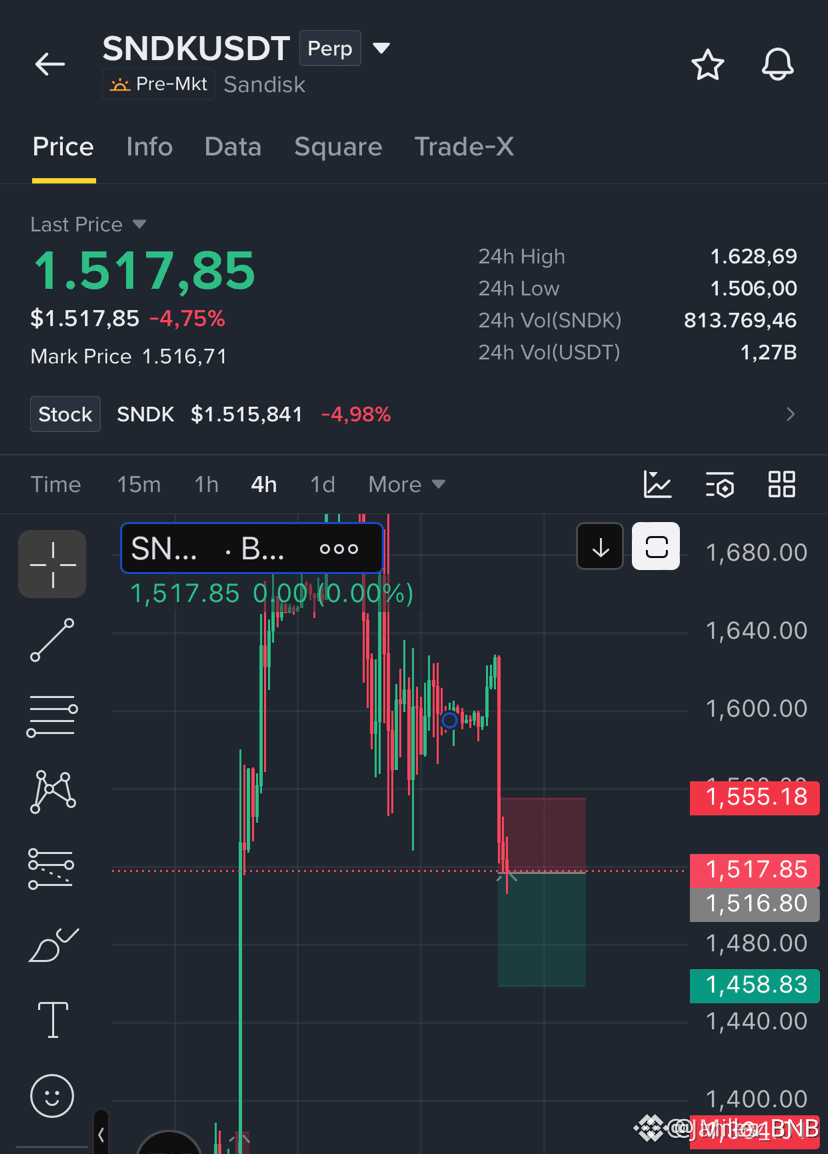This screenshot has height=1154, width=828.
Task: Tap the SN... symbol legend label
Action: click(x=164, y=549)
